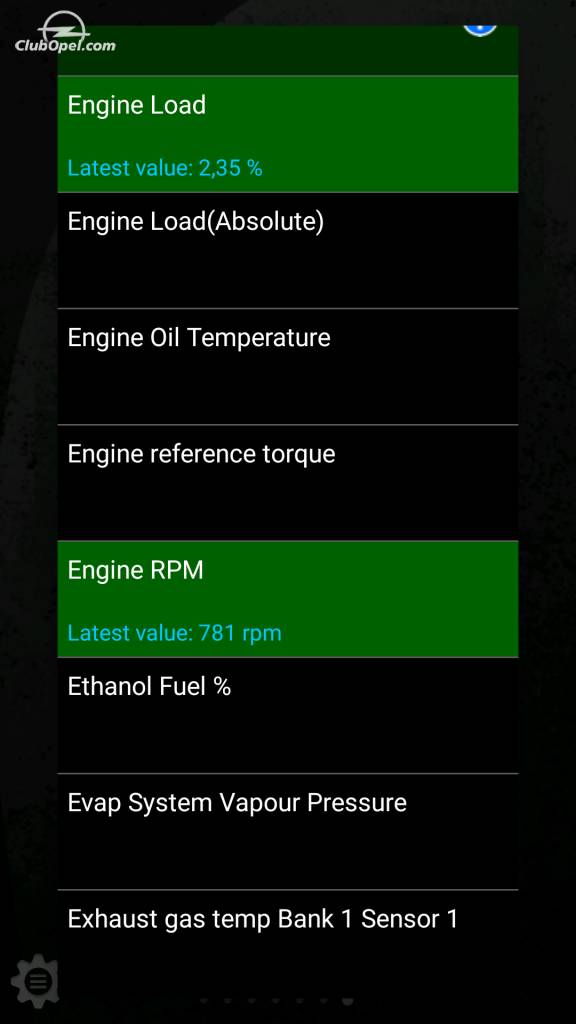Select Engine Oil Temperature entry
This screenshot has height=1024, width=576.
point(288,367)
